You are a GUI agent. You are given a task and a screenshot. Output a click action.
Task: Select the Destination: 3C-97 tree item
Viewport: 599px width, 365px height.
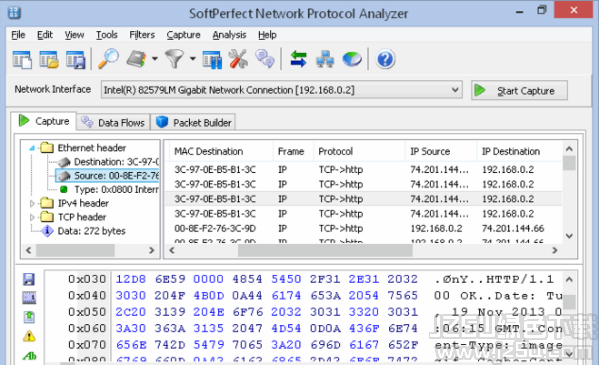tap(108, 162)
